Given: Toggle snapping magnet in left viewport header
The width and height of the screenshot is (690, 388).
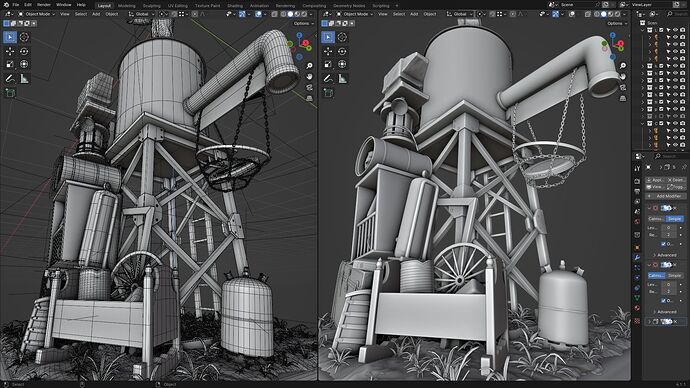Looking at the screenshot, I should point(174,14).
